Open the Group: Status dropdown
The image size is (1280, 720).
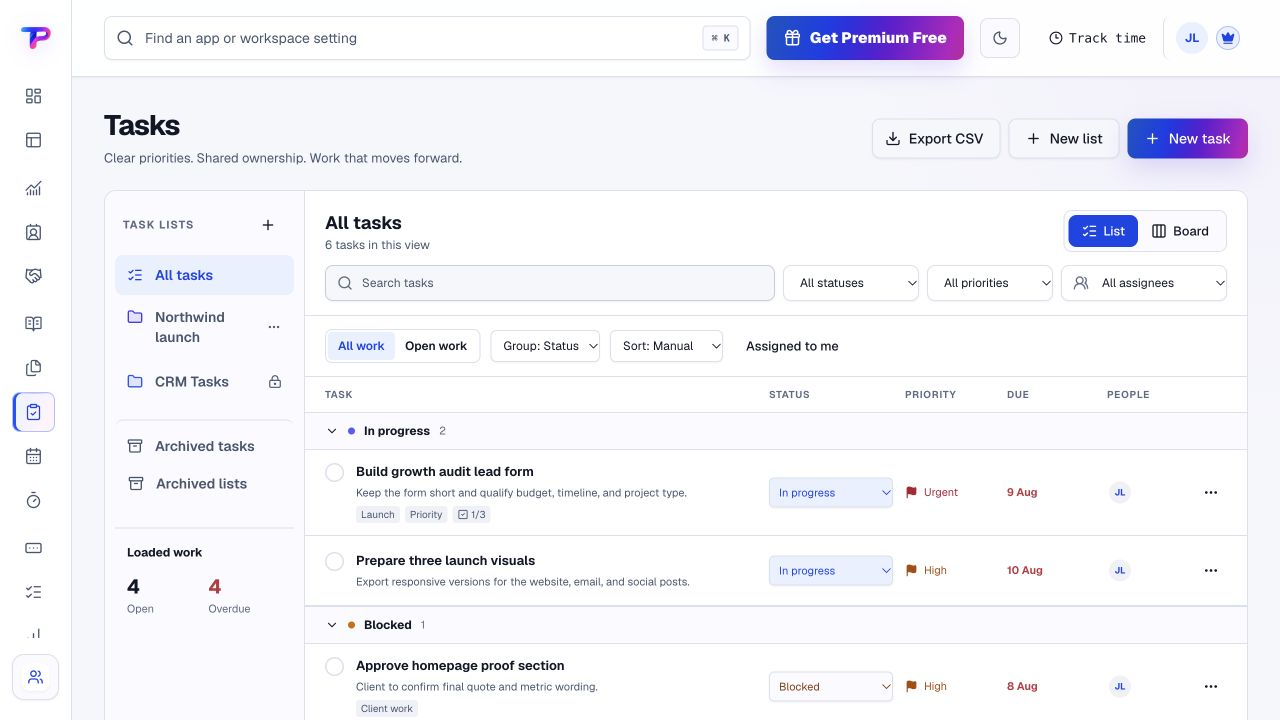pyautogui.click(x=545, y=346)
